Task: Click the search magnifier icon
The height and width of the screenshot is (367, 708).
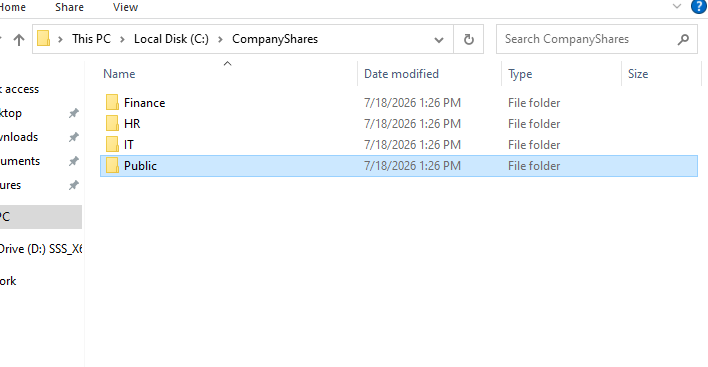Action: (x=683, y=39)
